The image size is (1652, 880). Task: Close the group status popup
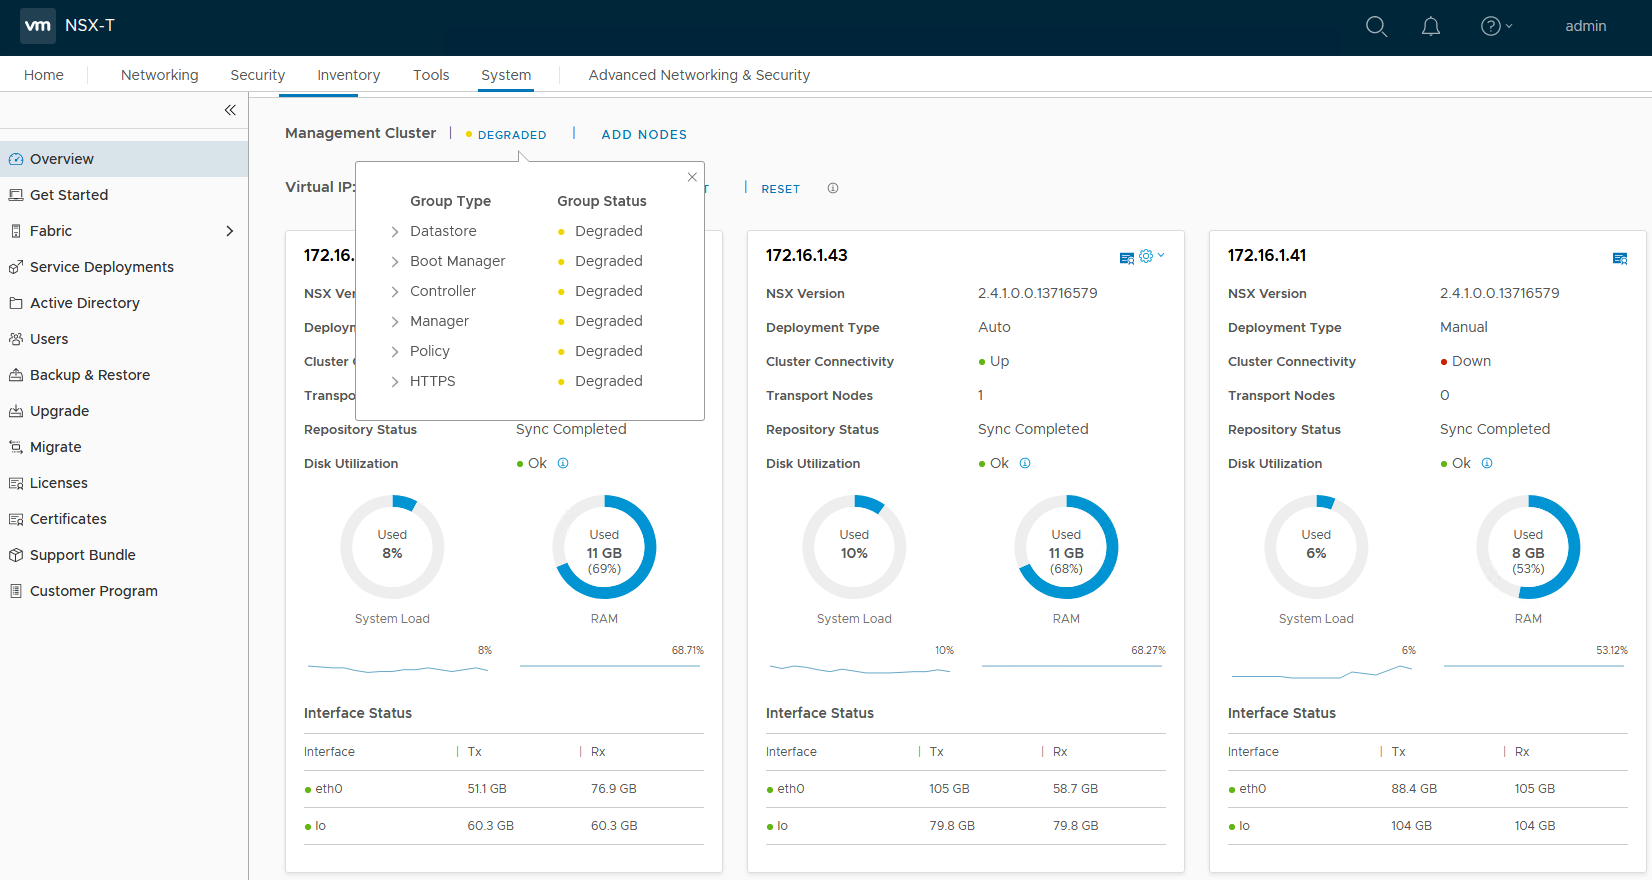click(692, 177)
